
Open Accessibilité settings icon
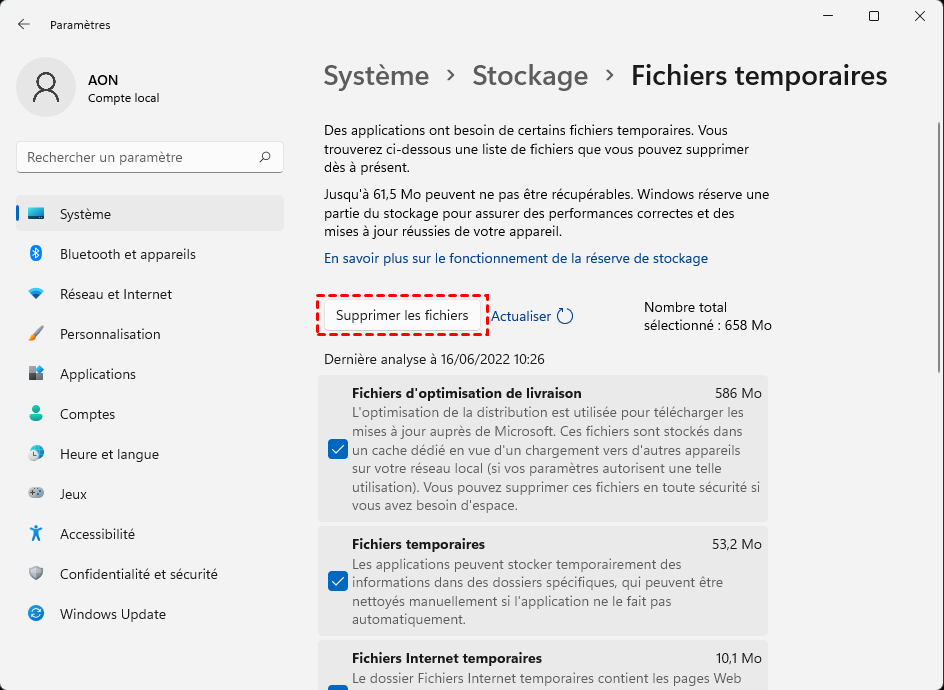36,534
